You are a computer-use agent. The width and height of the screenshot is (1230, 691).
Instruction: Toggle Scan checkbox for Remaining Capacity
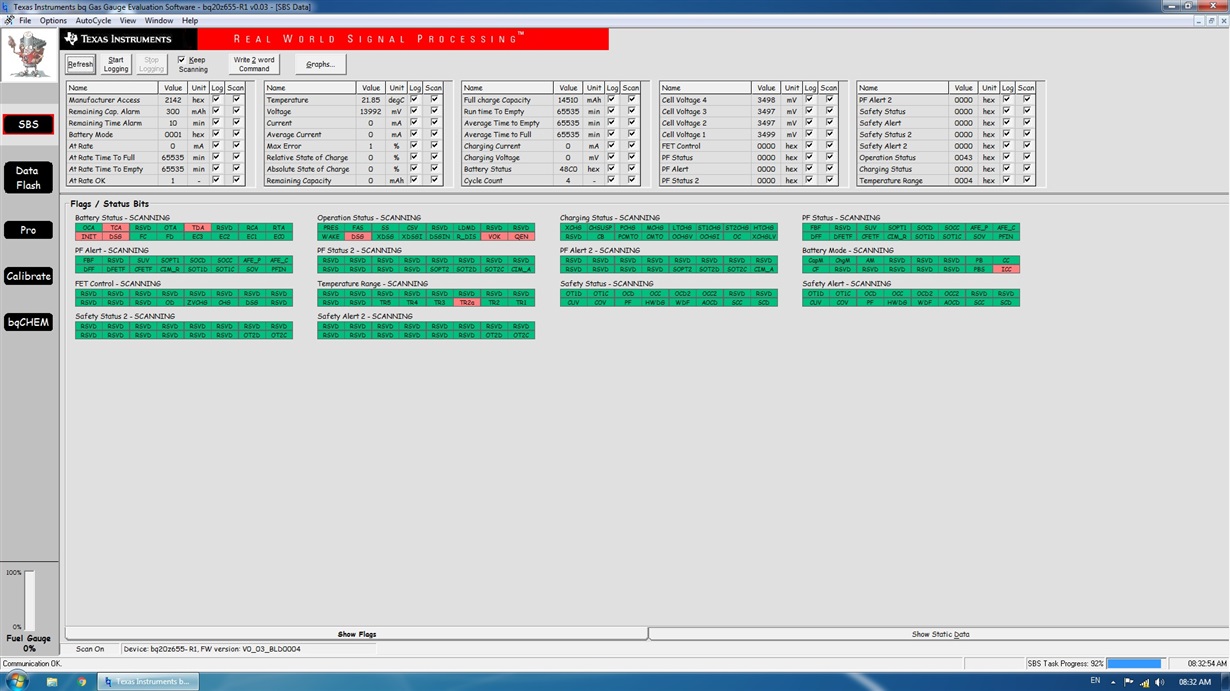pyautogui.click(x=434, y=180)
